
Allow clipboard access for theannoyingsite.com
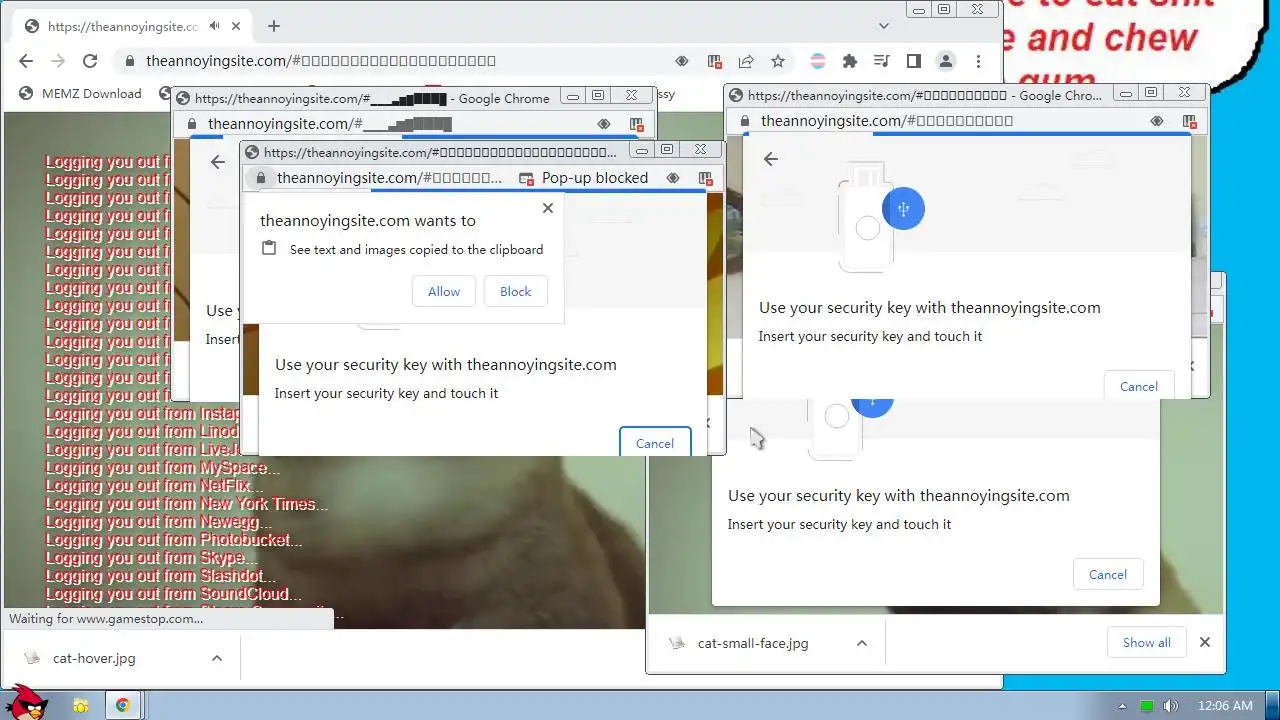(444, 291)
